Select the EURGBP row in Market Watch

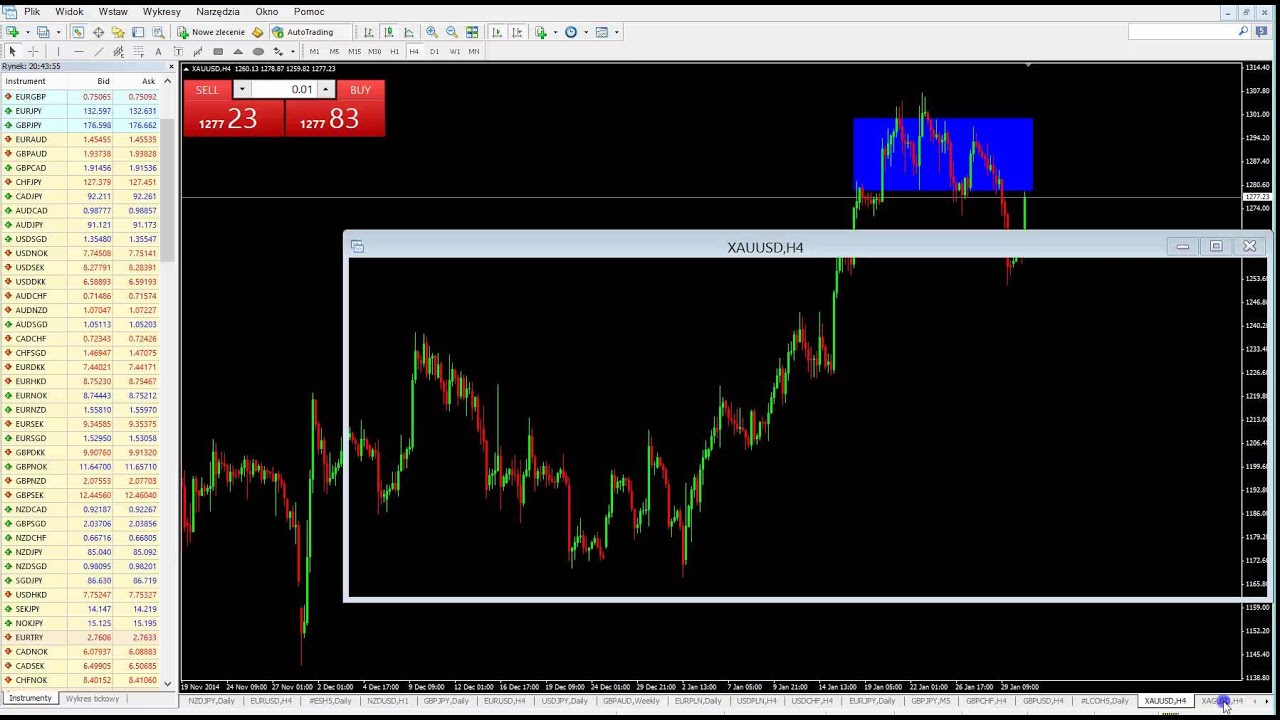80,97
